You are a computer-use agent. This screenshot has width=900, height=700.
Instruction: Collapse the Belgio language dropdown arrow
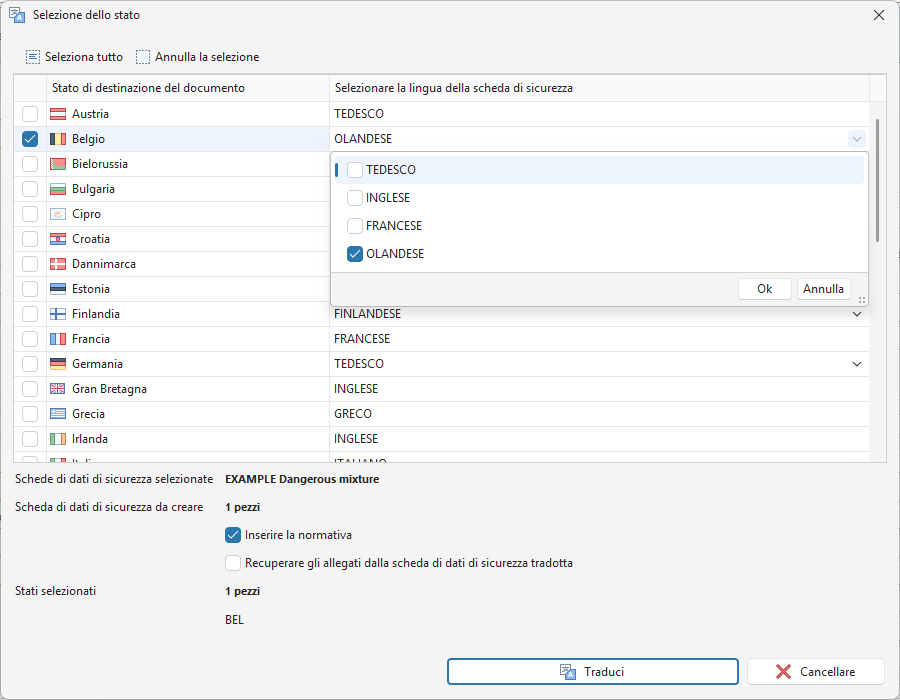pos(857,139)
